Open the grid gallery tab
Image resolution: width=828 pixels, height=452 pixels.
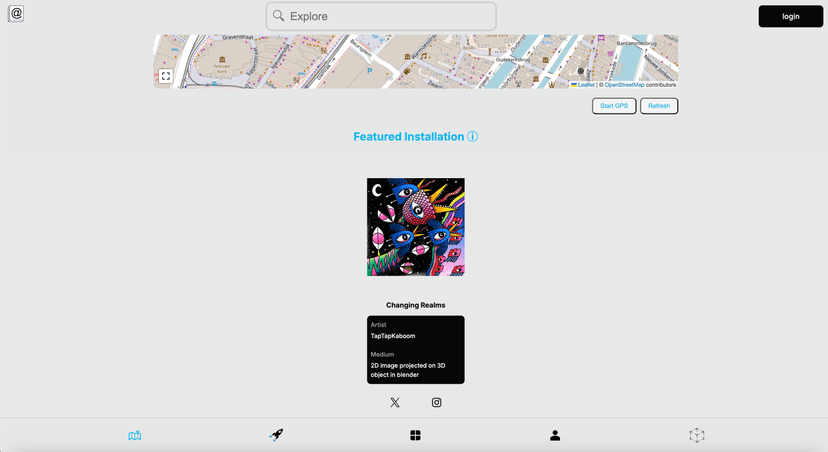415,436
